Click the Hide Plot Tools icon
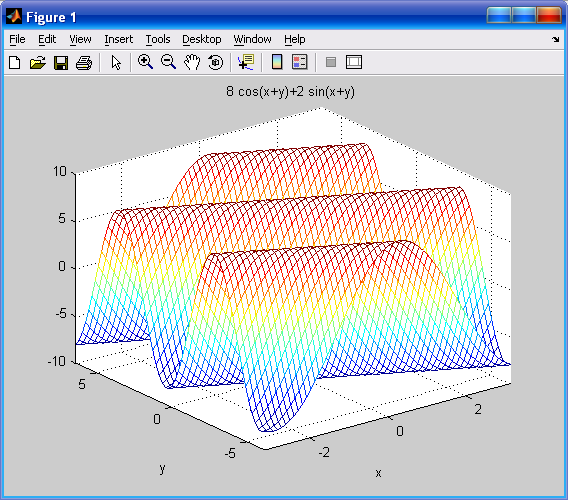The width and height of the screenshot is (568, 500). point(331,62)
